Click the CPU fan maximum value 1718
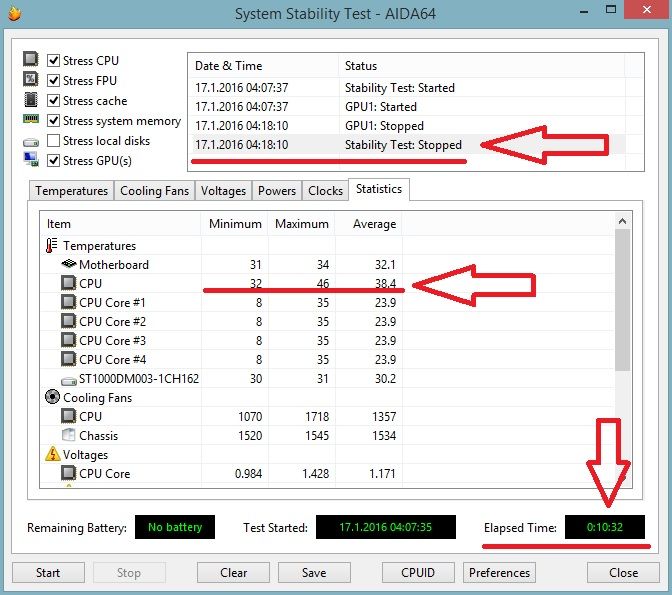Screen dimensions: 672x595 317,416
